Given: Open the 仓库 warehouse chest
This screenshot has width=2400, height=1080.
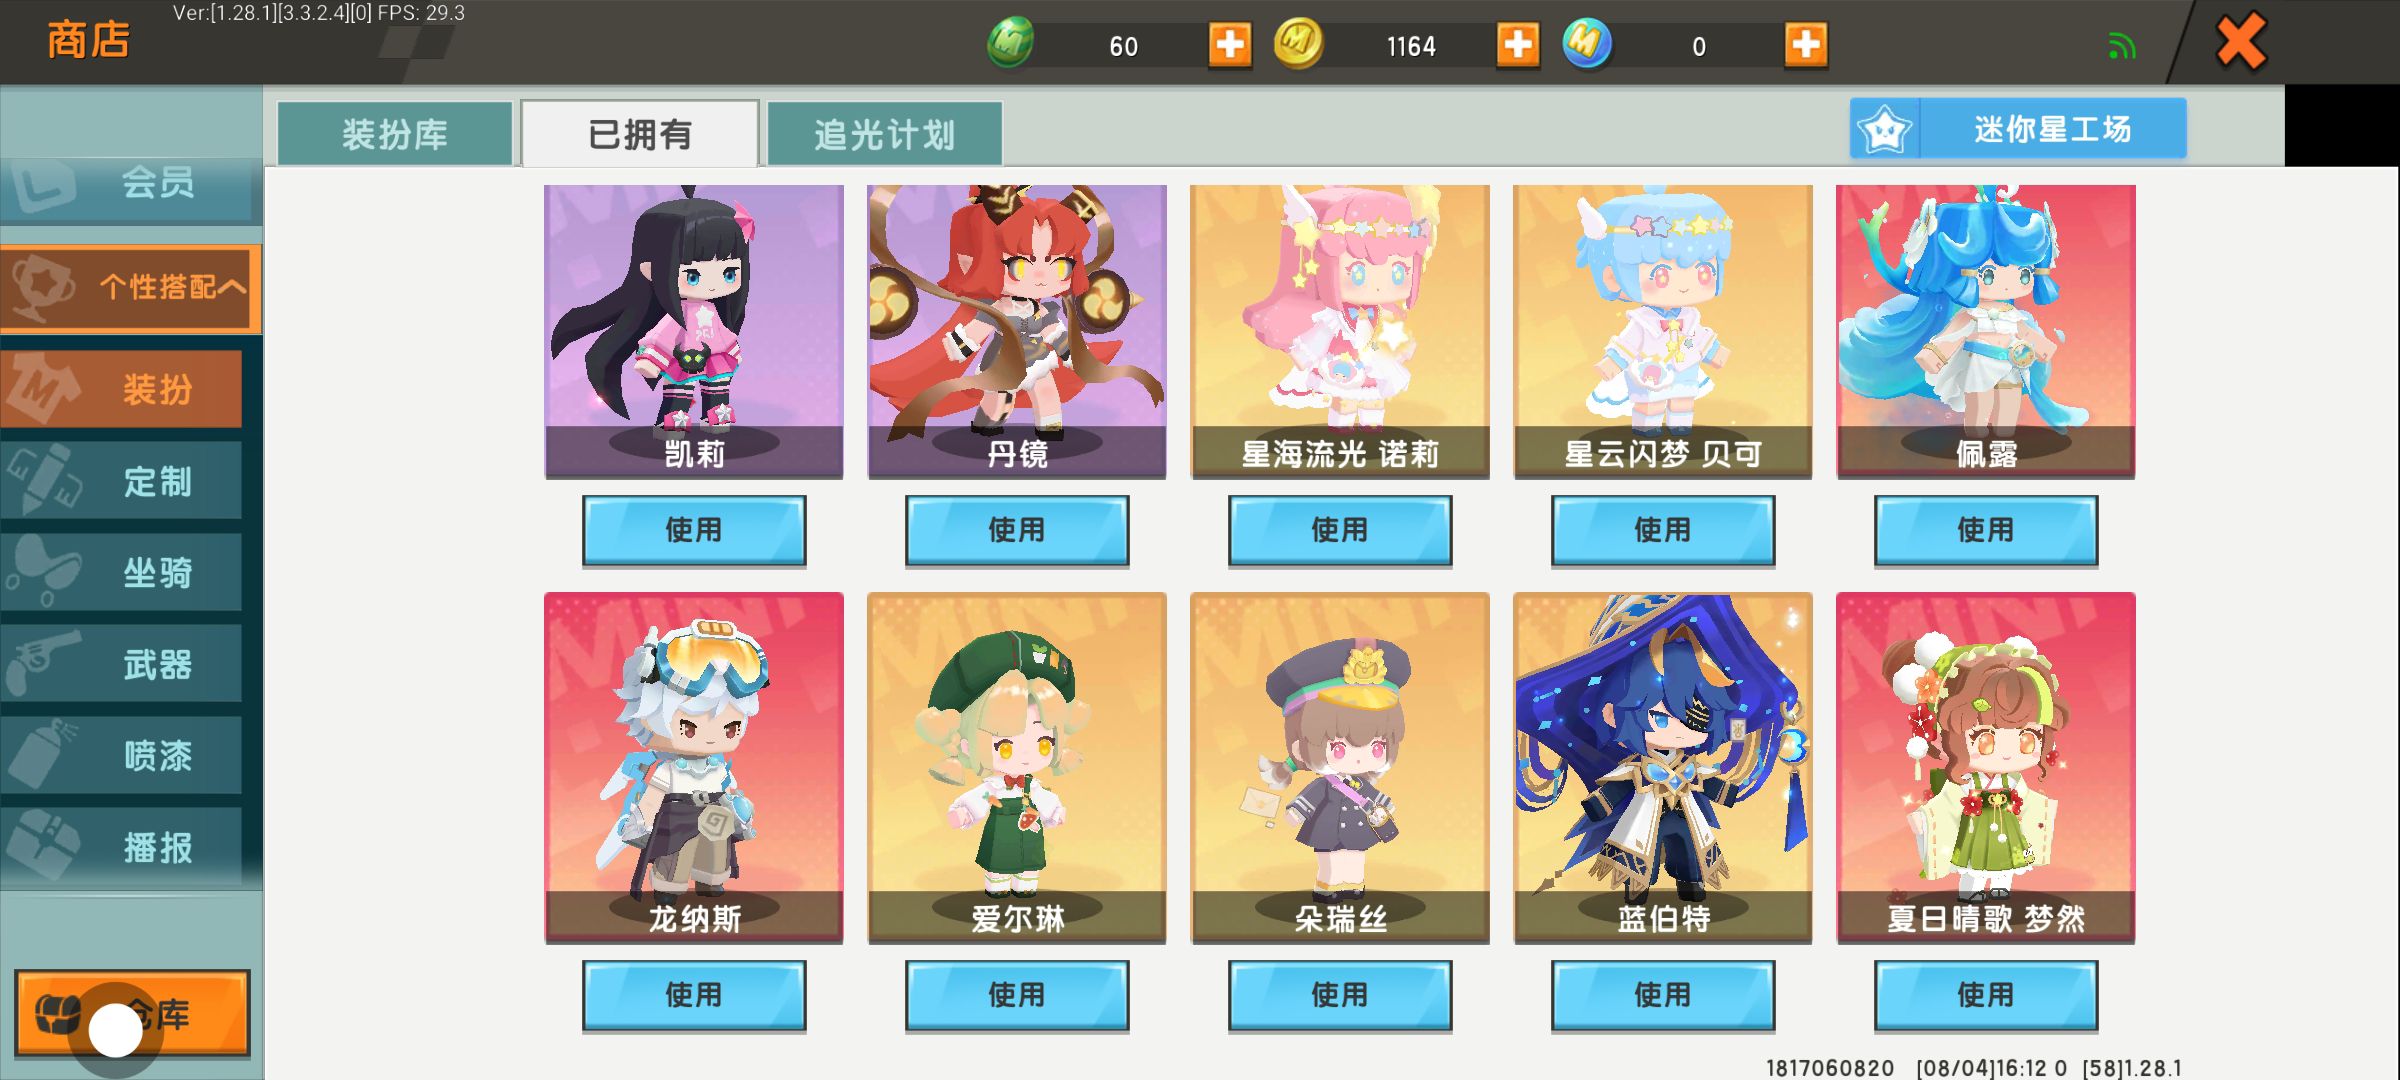Looking at the screenshot, I should pos(132,1013).
